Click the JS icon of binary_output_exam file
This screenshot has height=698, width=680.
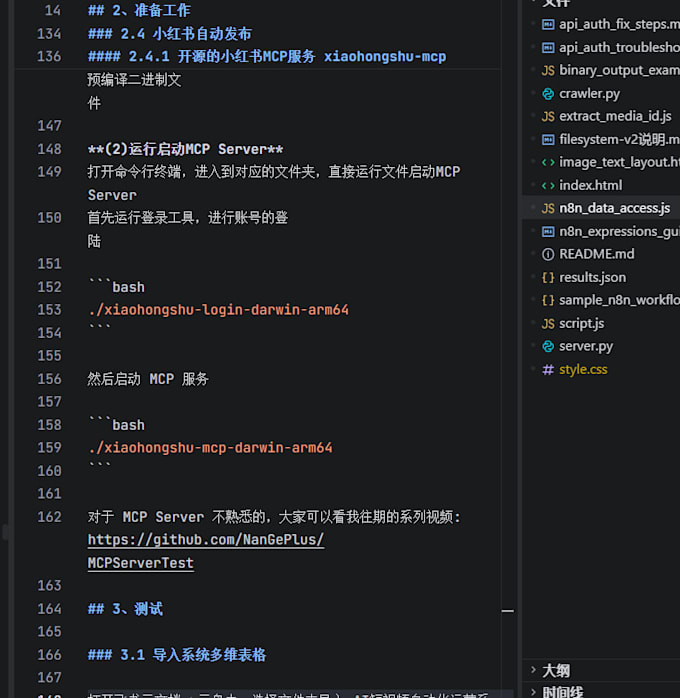pos(548,70)
